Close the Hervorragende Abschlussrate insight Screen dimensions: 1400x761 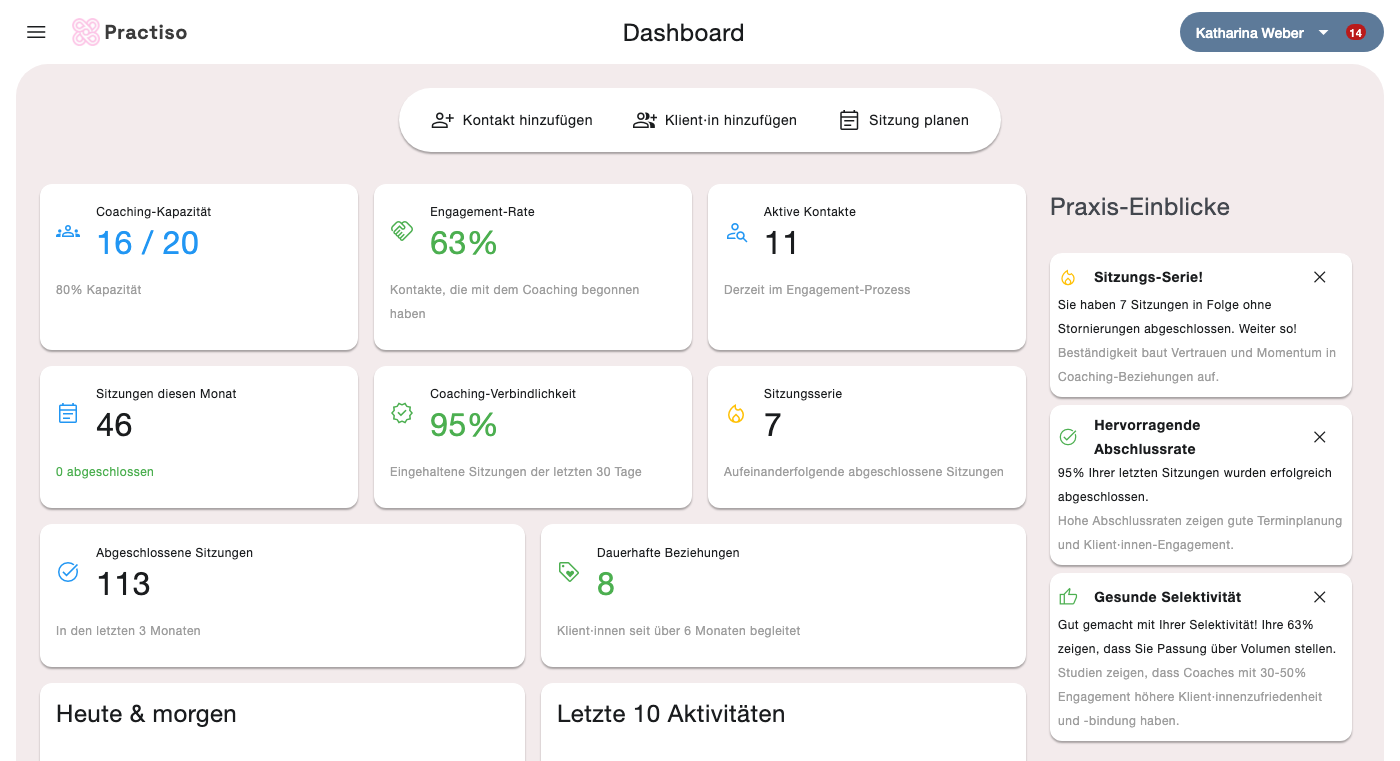(1319, 437)
